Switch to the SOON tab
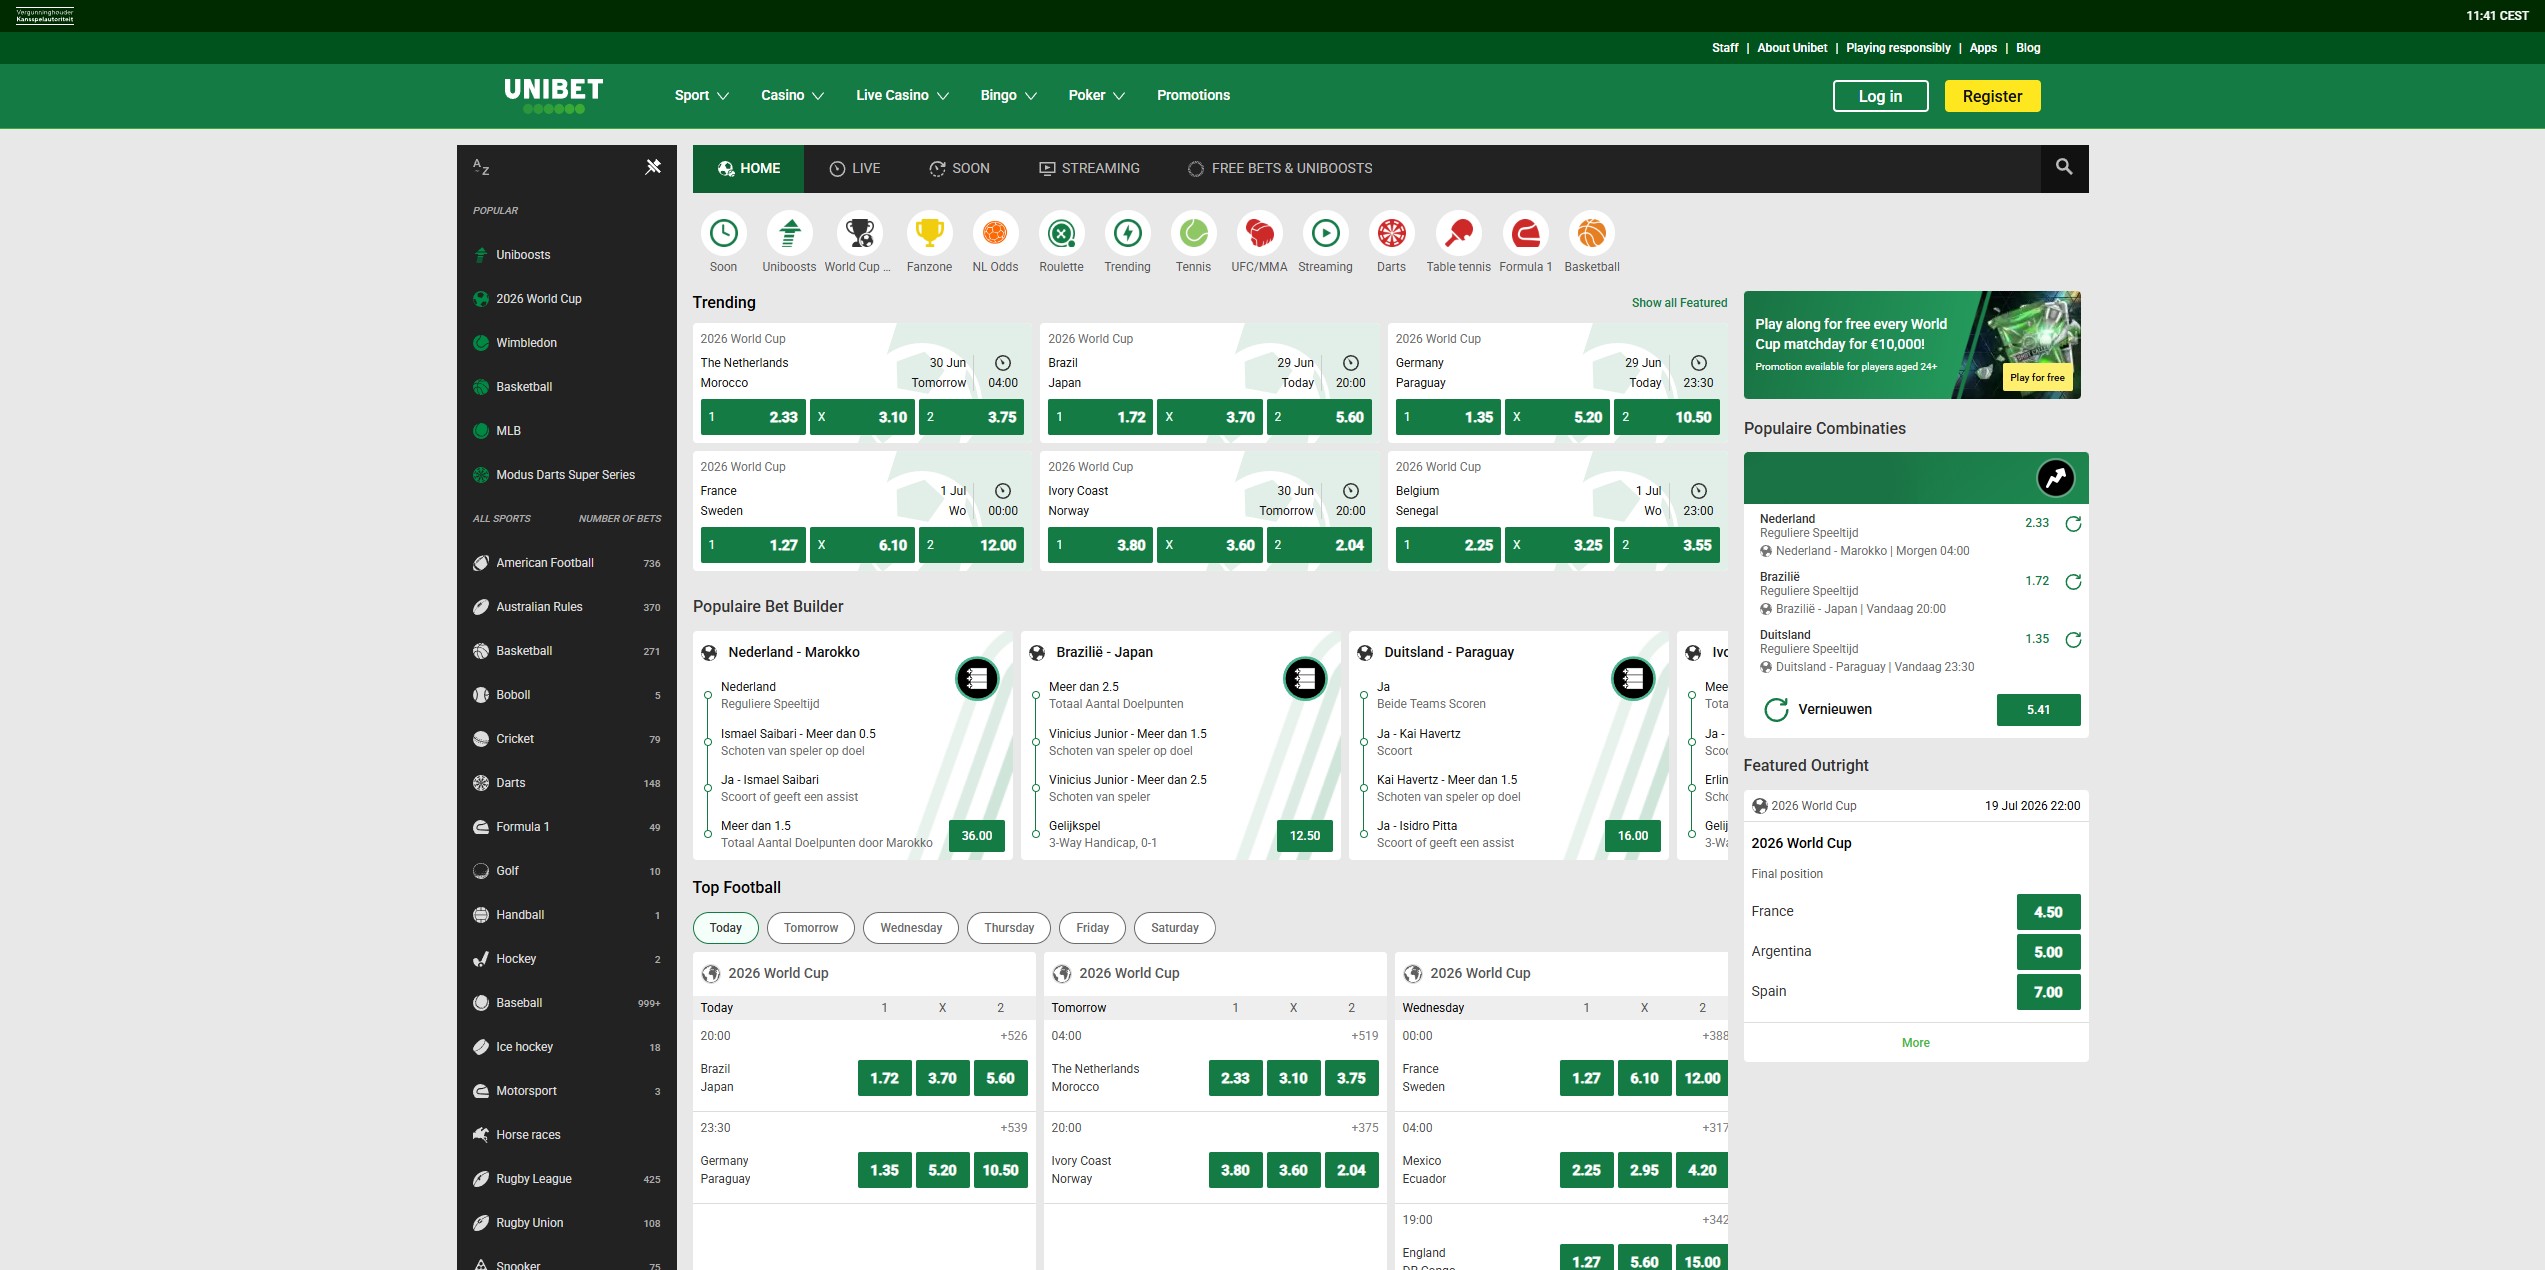 click(x=959, y=168)
